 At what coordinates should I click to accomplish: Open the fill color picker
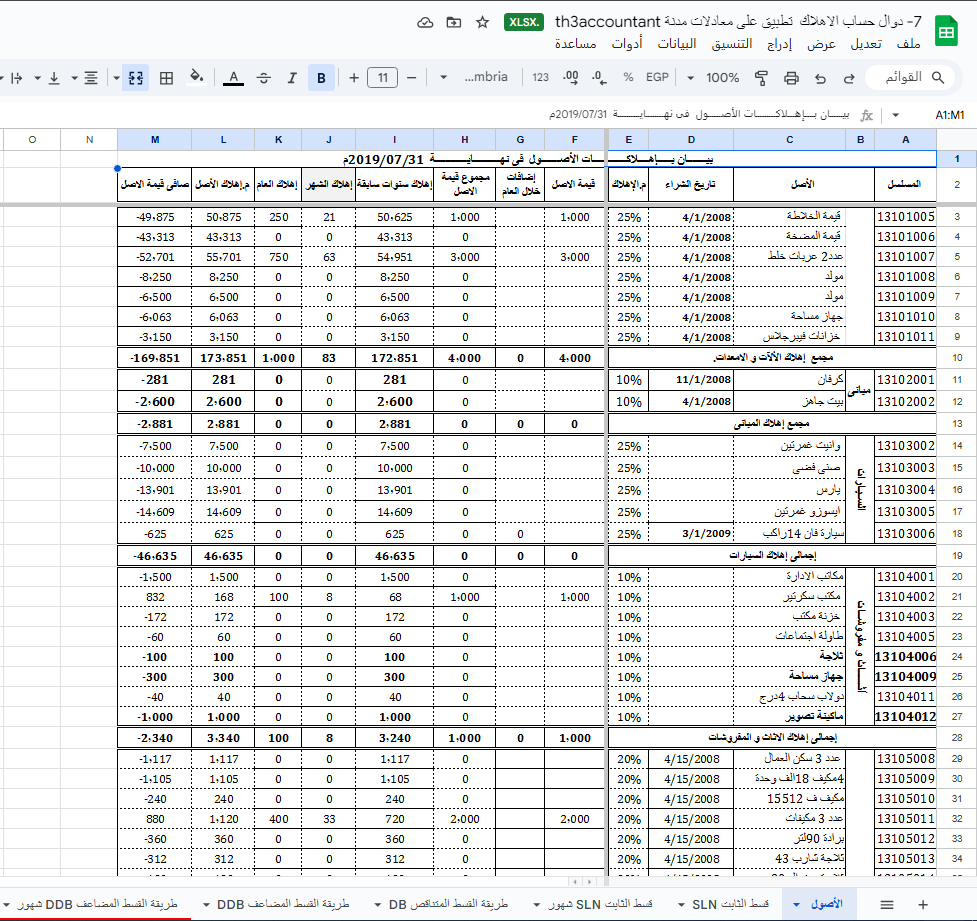[x=197, y=77]
